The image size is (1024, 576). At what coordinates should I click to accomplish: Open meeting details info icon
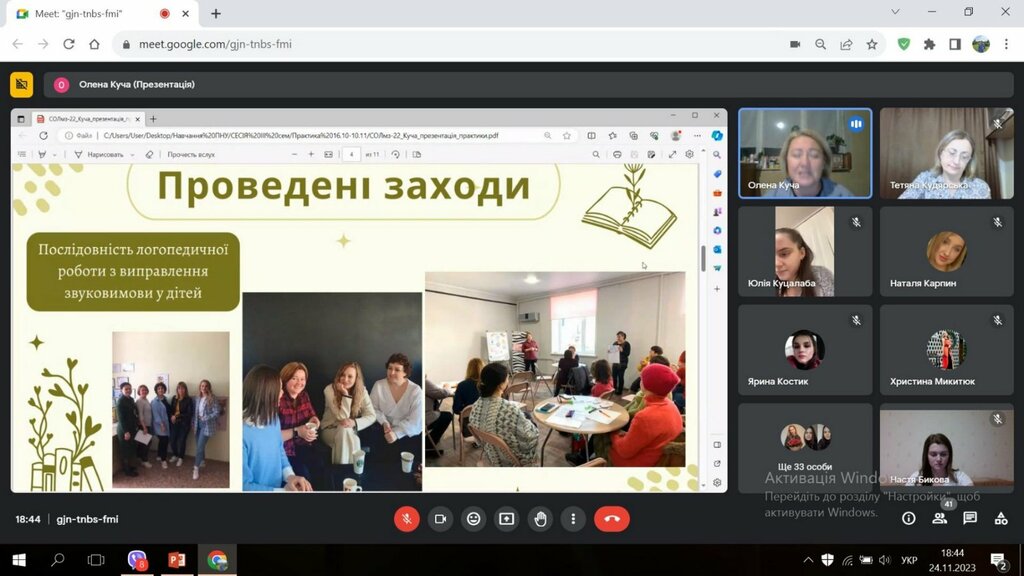pyautogui.click(x=908, y=519)
